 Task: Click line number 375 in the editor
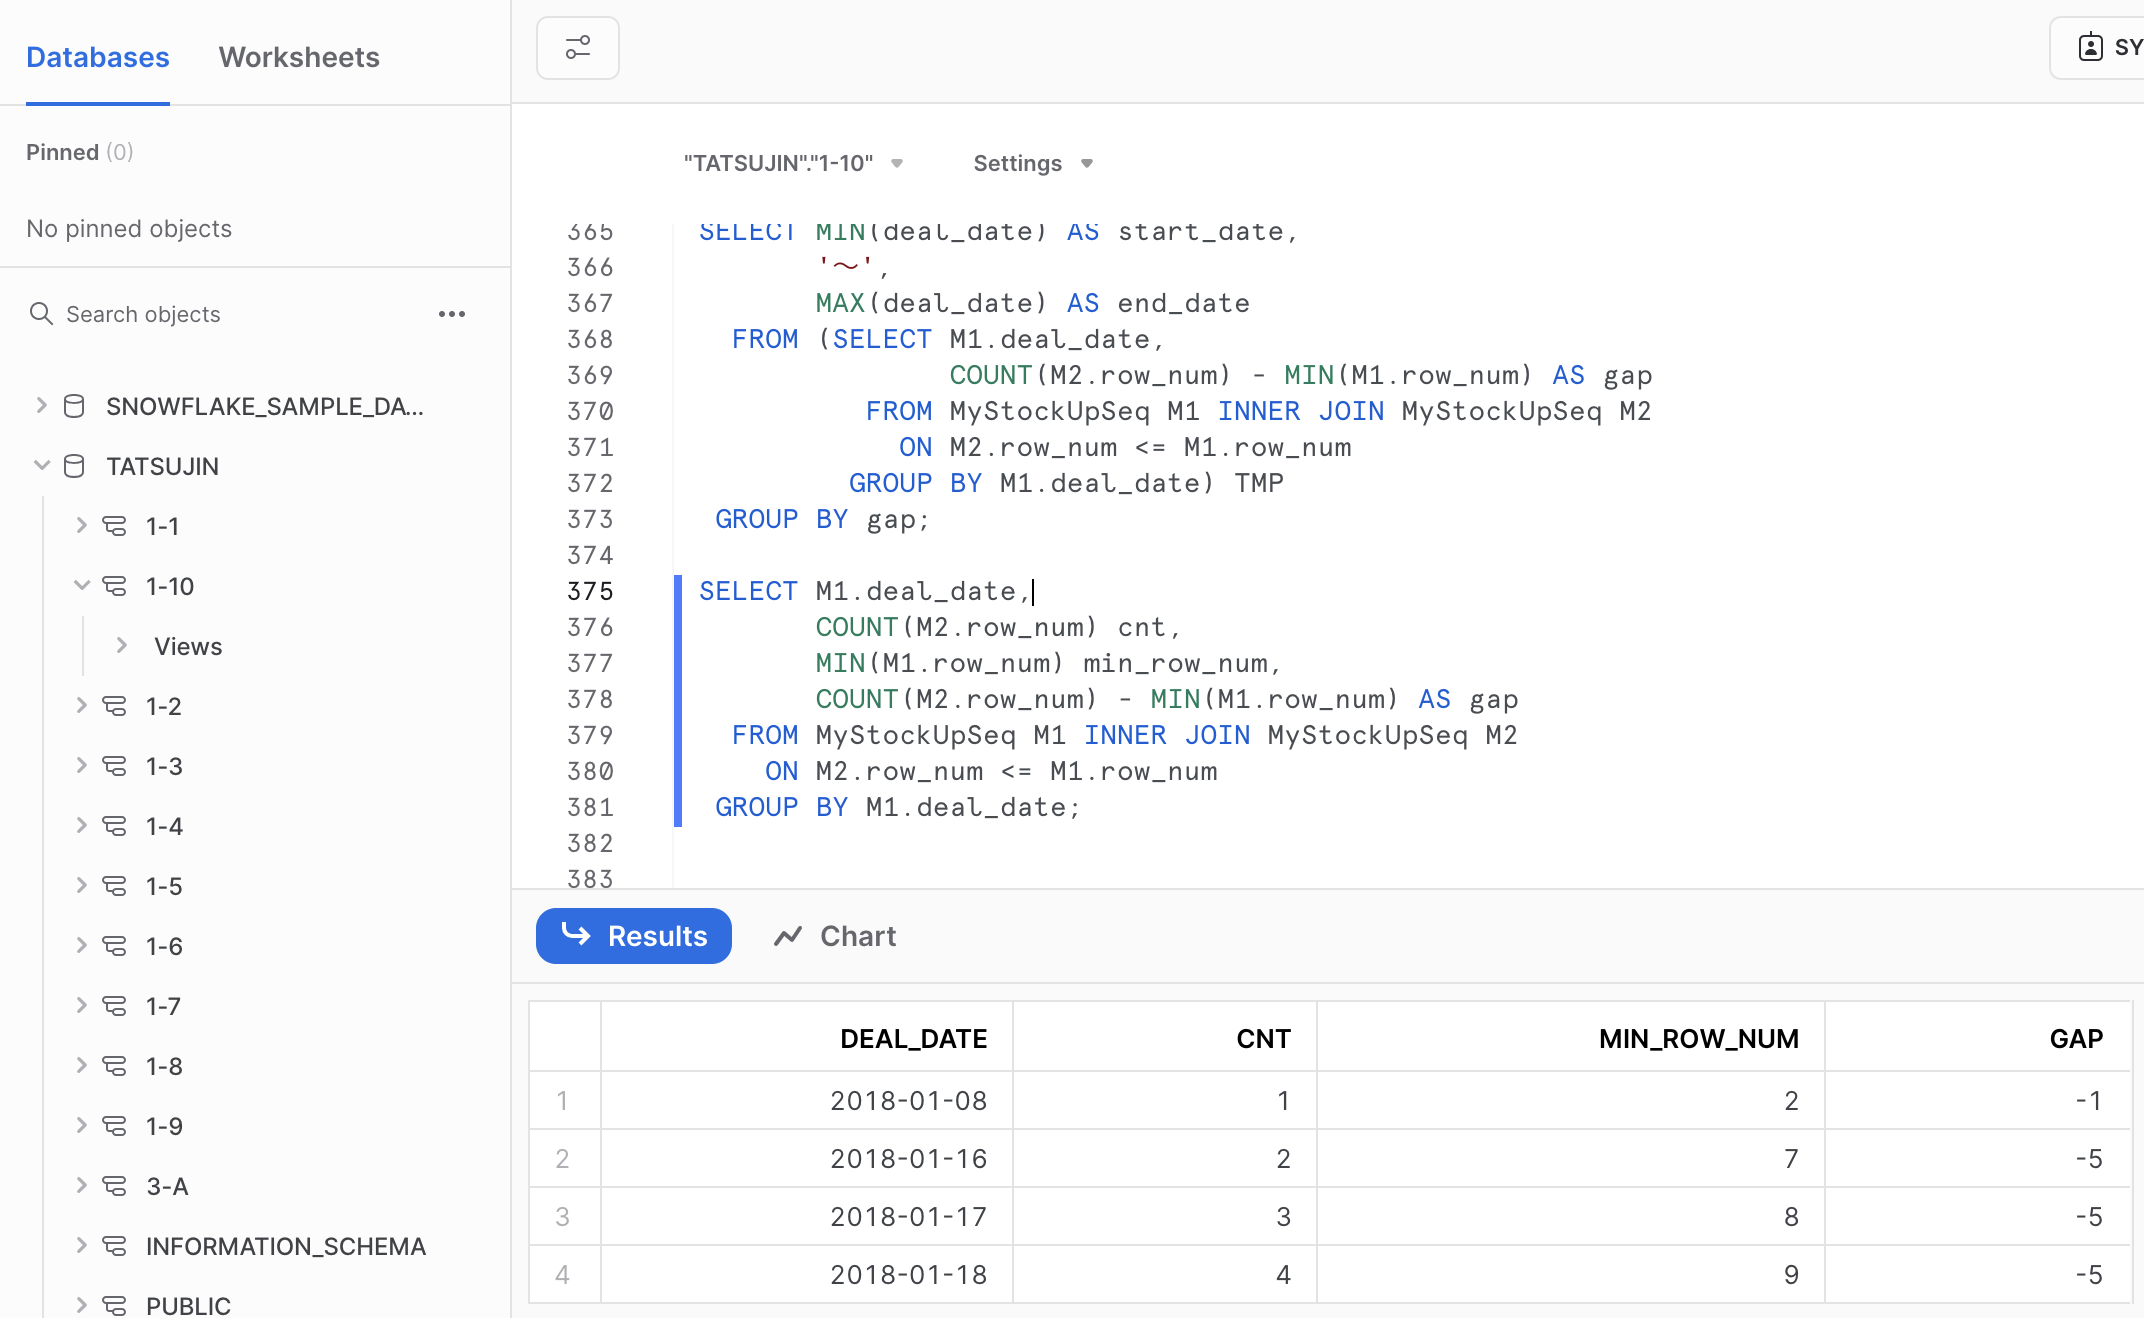tap(590, 591)
